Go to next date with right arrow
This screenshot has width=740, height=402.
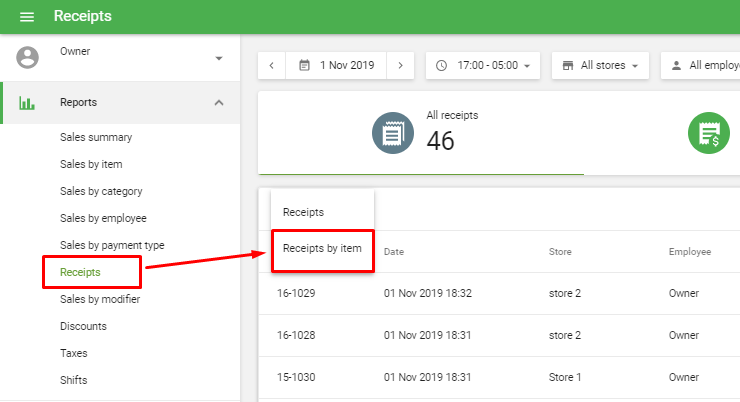tap(400, 66)
